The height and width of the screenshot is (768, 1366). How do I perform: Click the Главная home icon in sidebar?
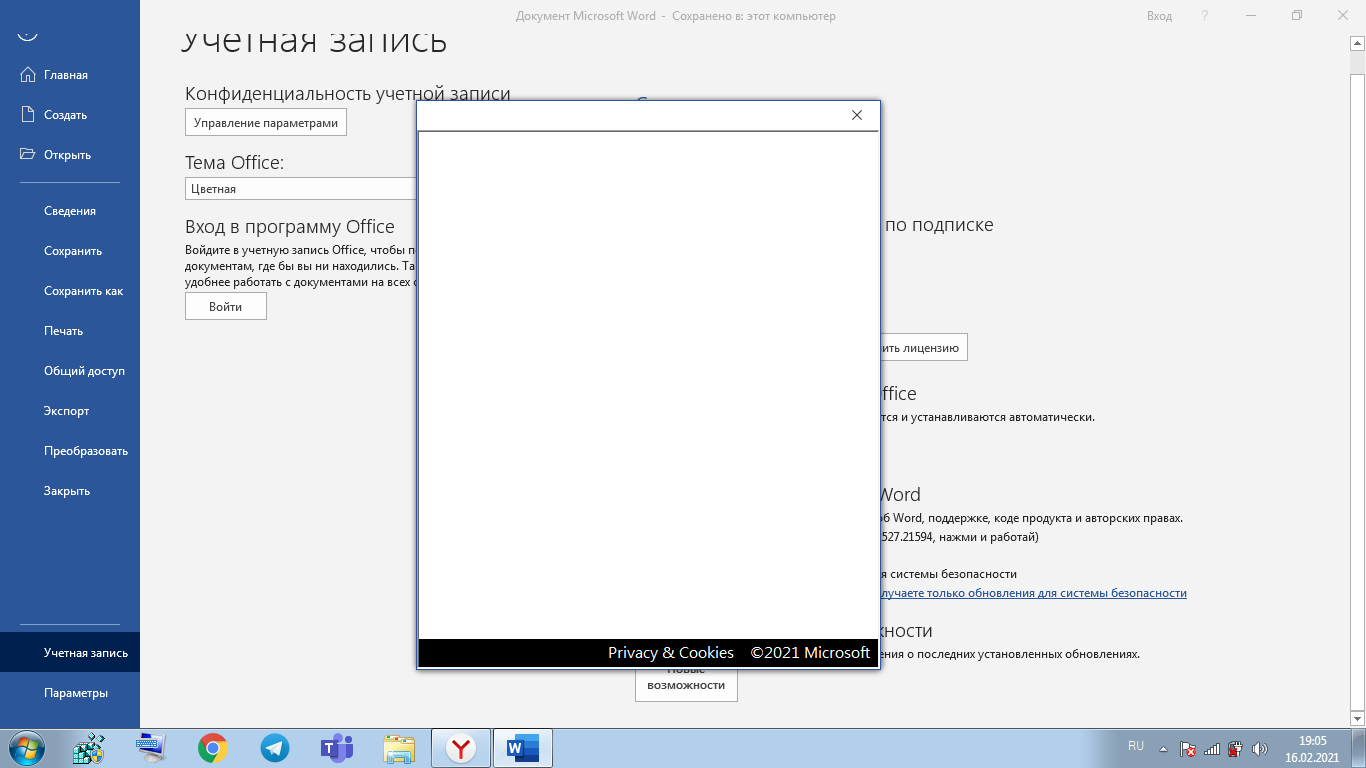tap(28, 75)
